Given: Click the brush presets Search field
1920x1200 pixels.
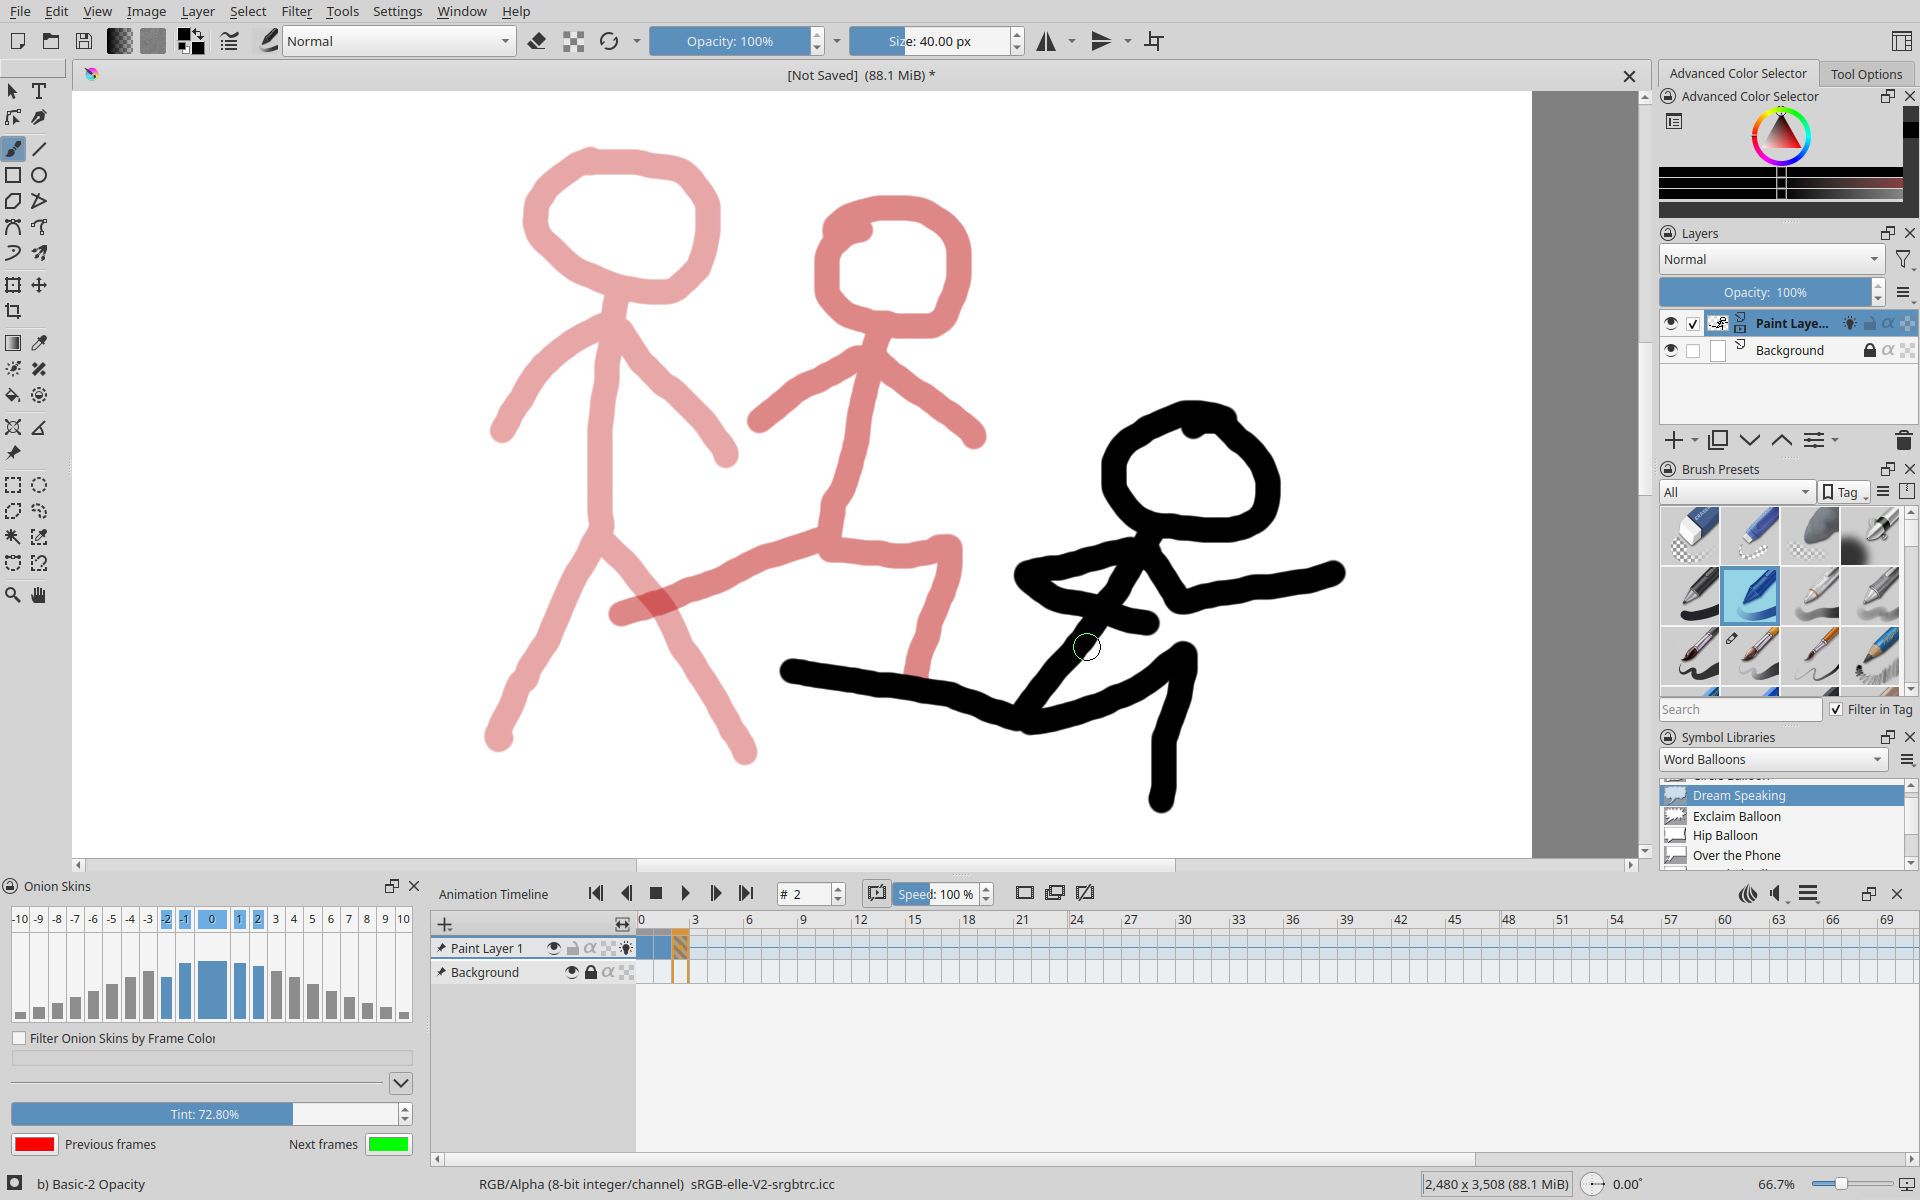Looking at the screenshot, I should tap(1739, 709).
